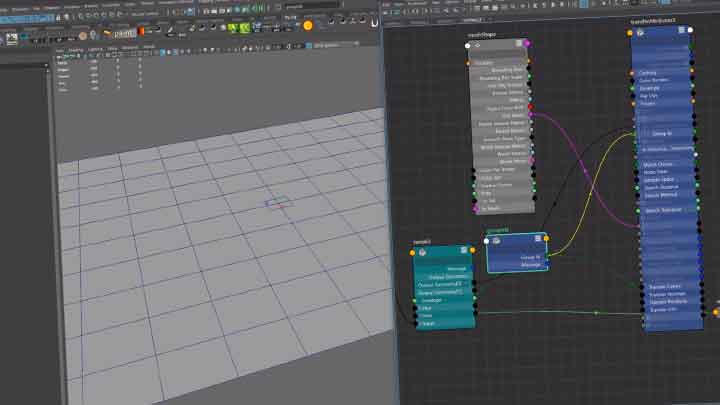This screenshot has width=720, height=405.
Task: Click the green playback icon in status line
Action: pyautogui.click(x=257, y=9)
